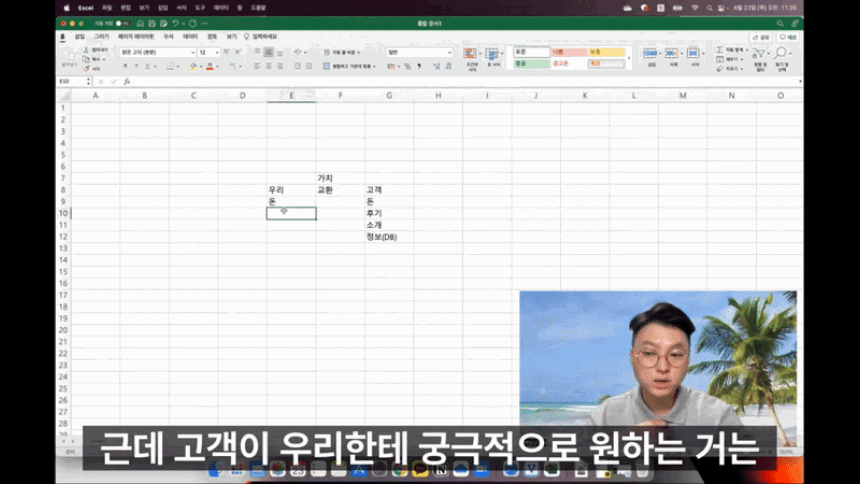Open the font name dropdown

(x=191, y=52)
